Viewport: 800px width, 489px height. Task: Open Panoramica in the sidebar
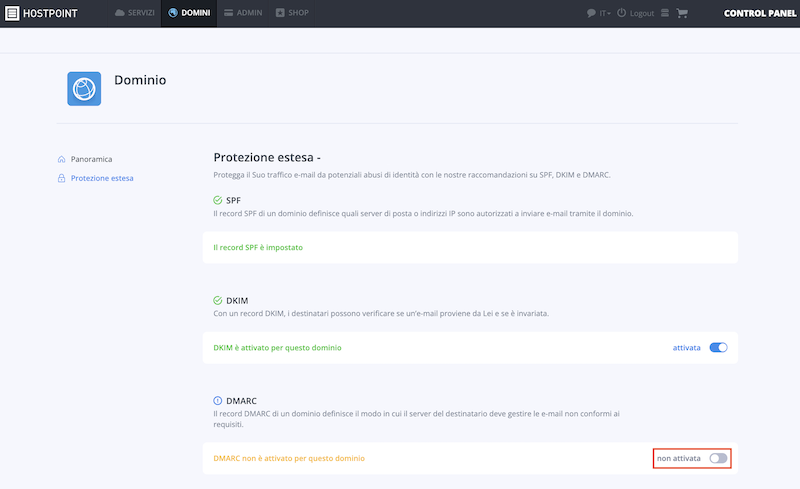91,159
